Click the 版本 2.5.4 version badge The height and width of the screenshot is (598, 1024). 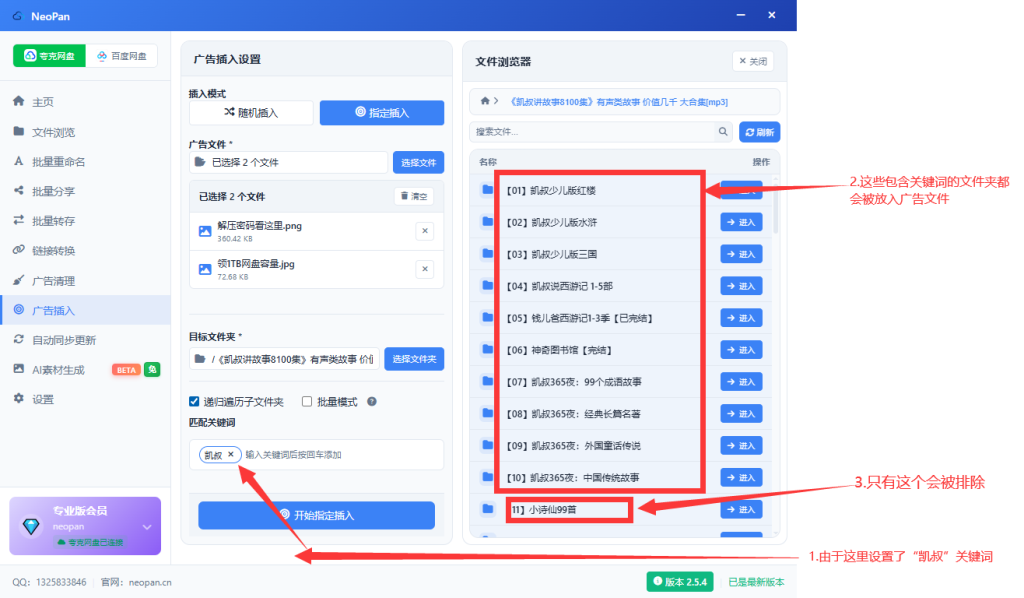click(680, 582)
